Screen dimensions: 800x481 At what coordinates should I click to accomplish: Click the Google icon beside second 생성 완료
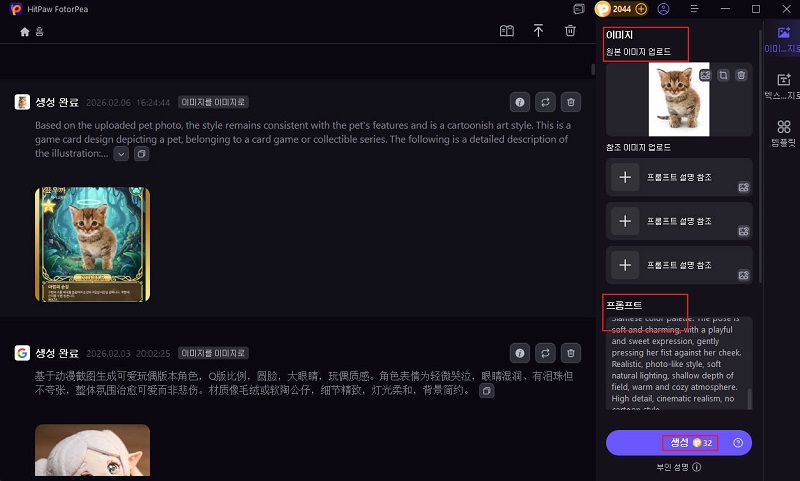click(22, 353)
